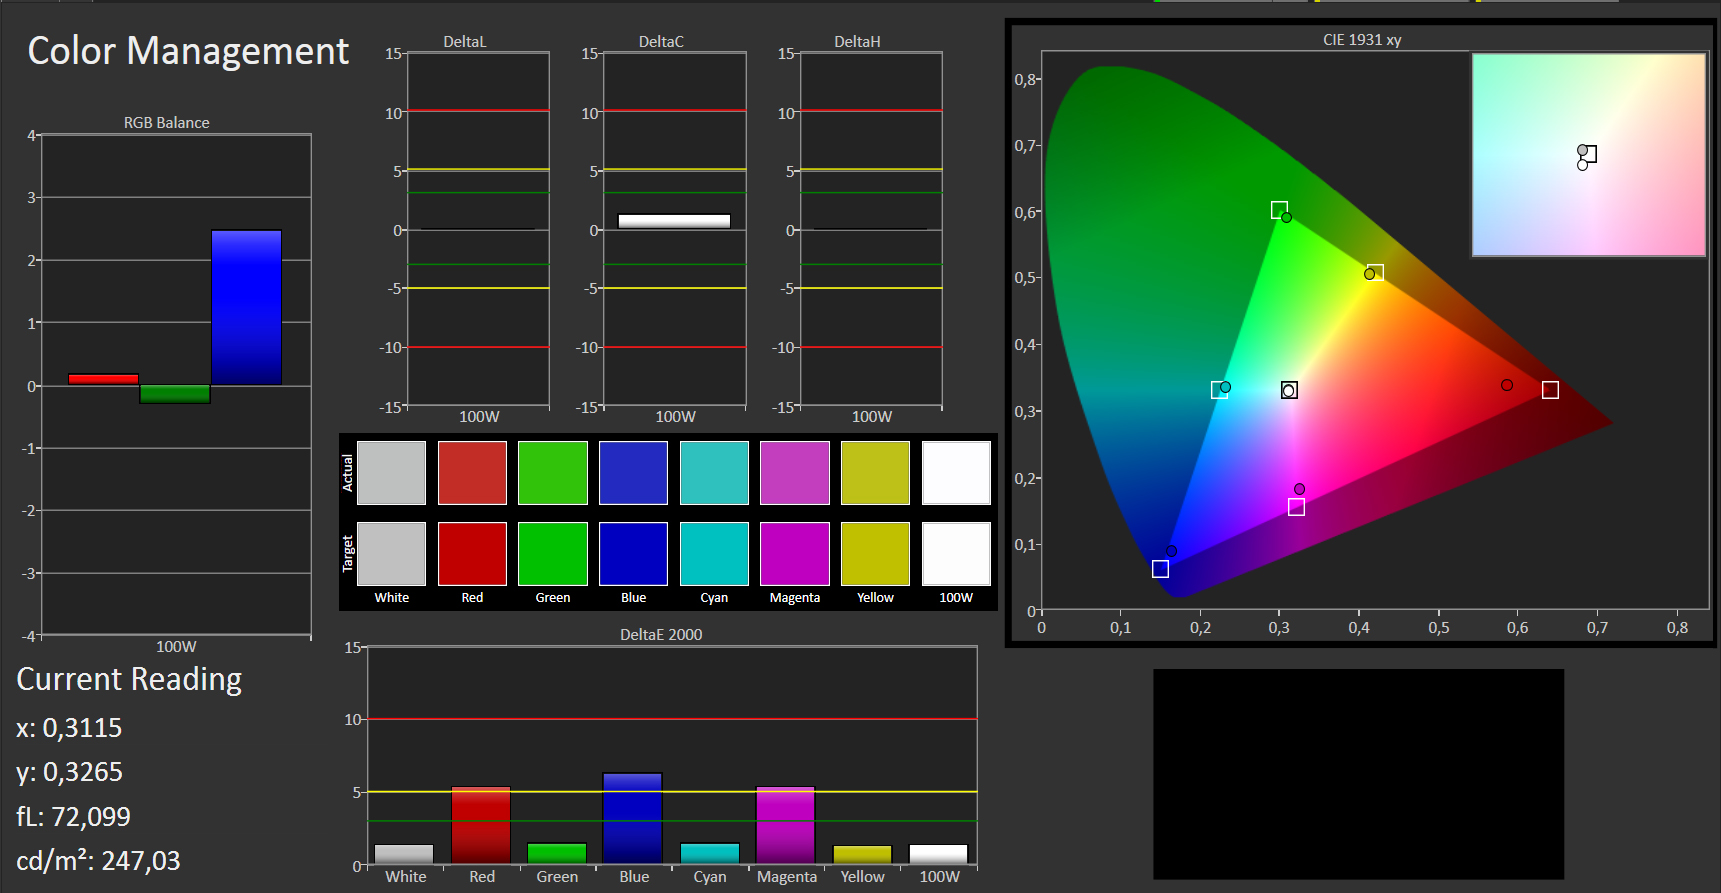Image resolution: width=1721 pixels, height=893 pixels.
Task: Click the 'DeltaC' chart title
Action: pos(661,41)
